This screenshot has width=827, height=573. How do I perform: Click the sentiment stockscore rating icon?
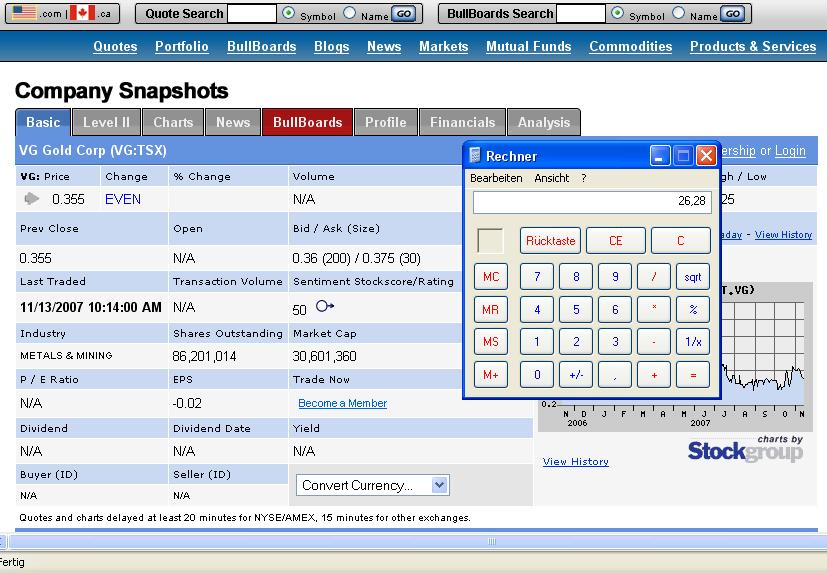coord(325,306)
